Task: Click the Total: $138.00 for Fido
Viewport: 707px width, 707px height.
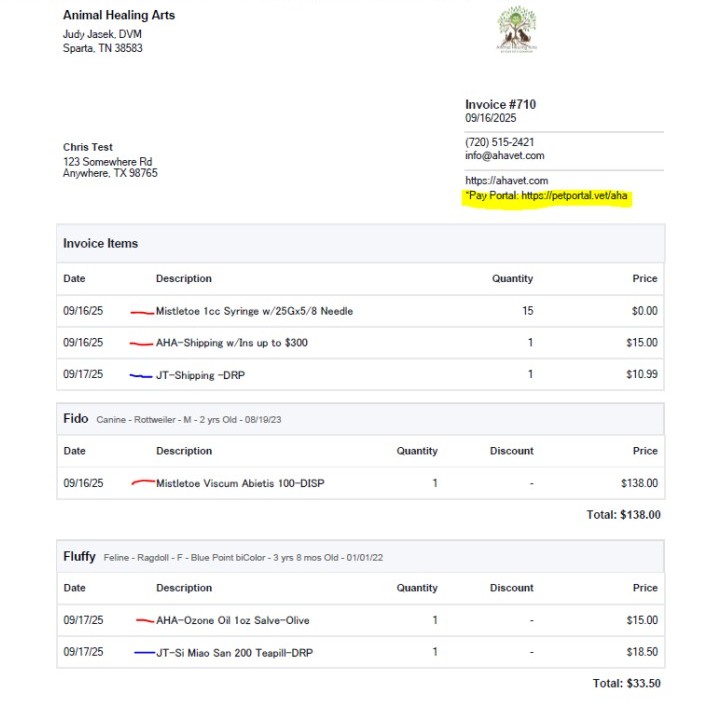Action: click(622, 515)
